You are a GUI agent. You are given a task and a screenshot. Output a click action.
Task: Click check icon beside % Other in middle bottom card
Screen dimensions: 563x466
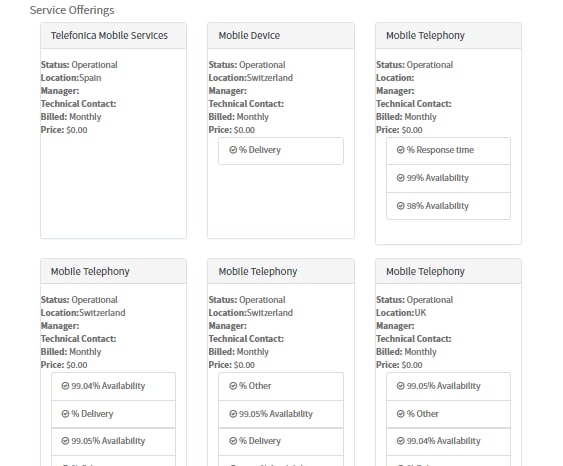coord(233,386)
